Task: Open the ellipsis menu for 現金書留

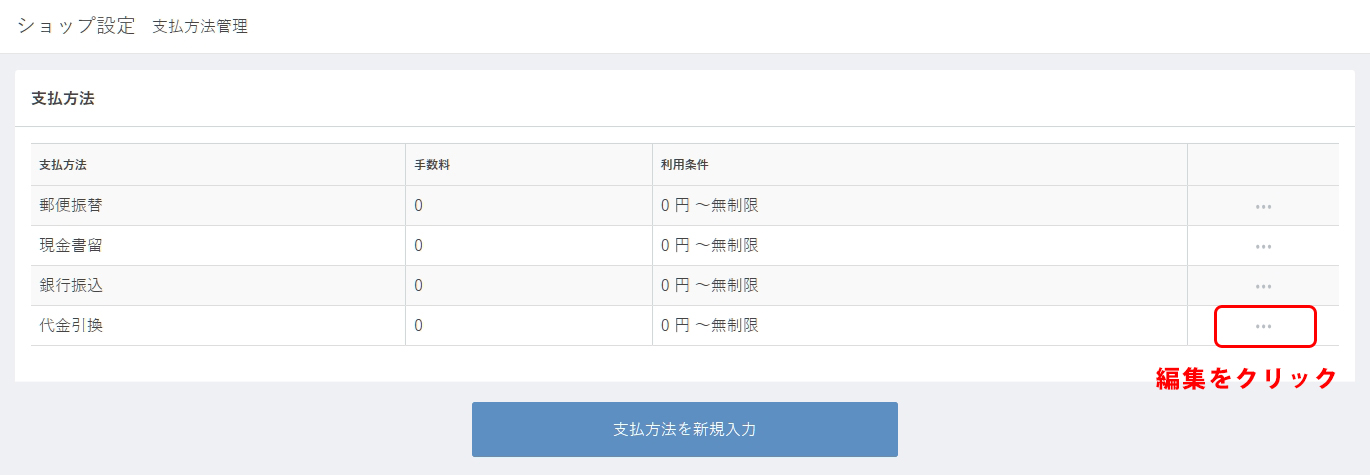Action: click(1263, 246)
